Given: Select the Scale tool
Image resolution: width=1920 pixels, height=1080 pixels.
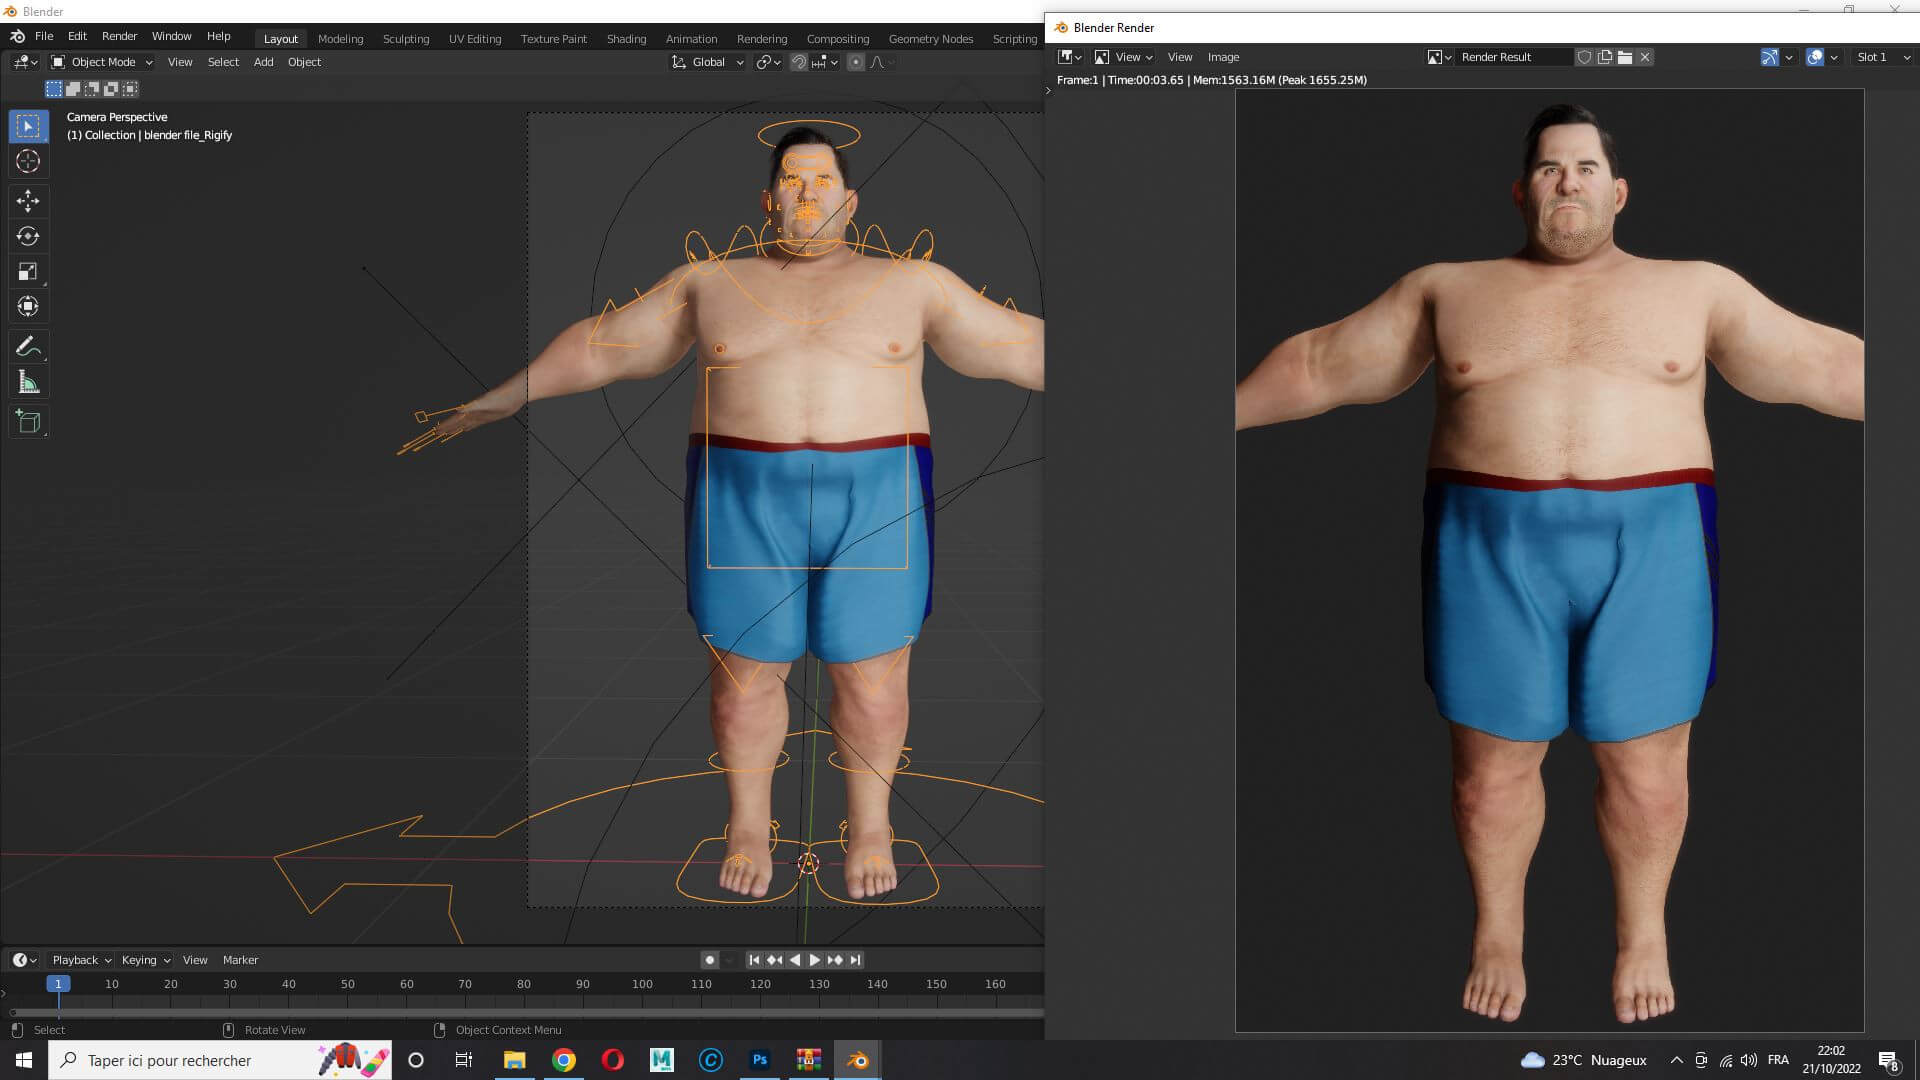Looking at the screenshot, I should coord(28,271).
